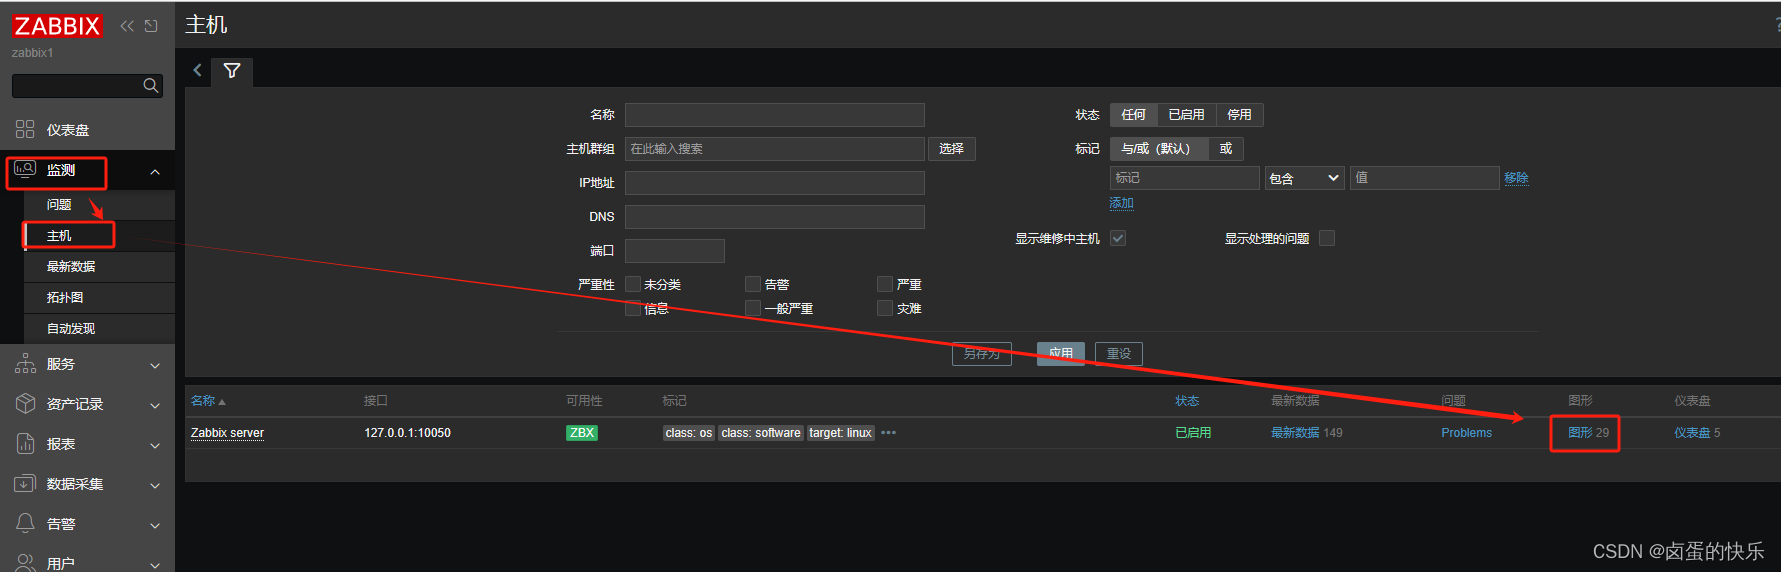This screenshot has height=572, width=1781.
Task: Check the 未分类 severity checkbox
Action: 633,284
